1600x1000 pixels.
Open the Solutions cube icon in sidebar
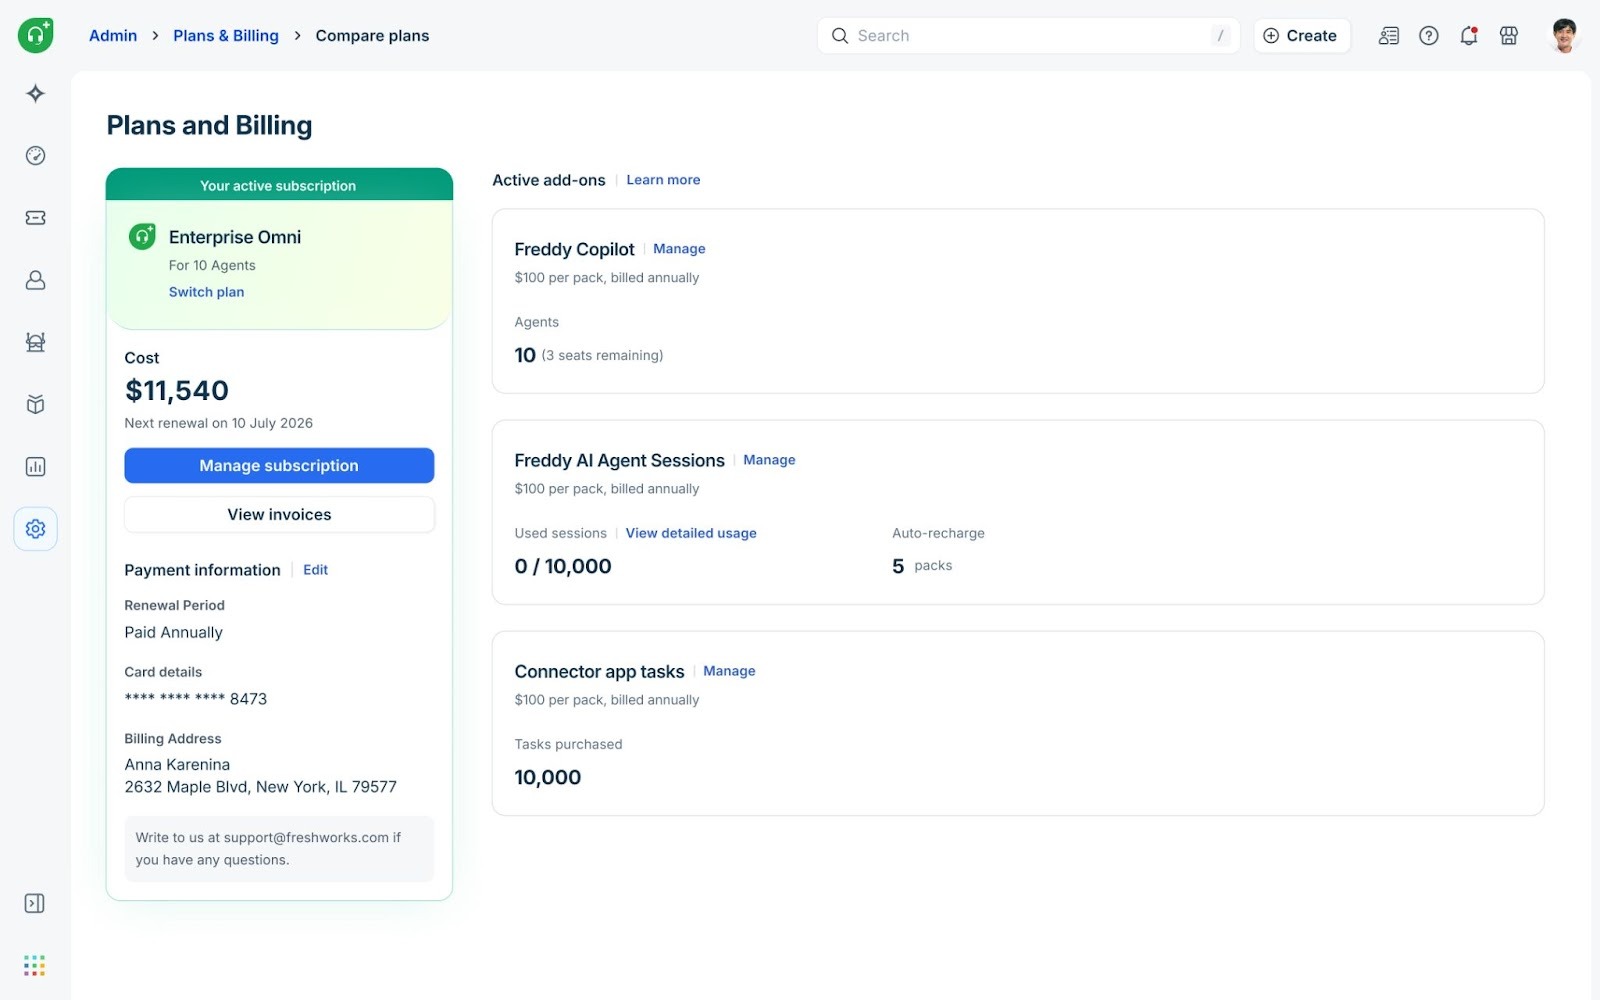[35, 404]
